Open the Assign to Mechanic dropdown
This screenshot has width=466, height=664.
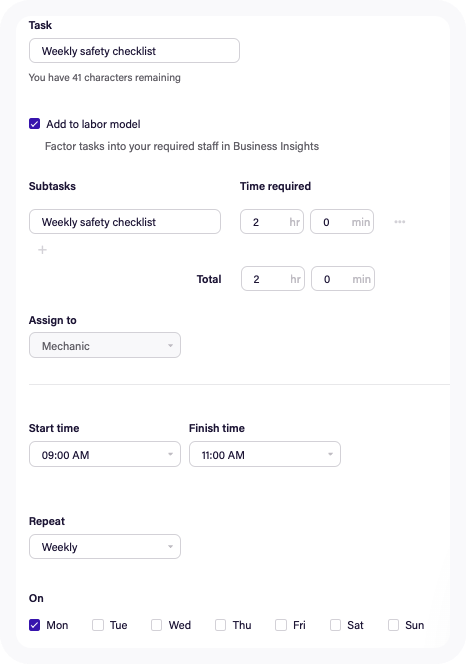pos(105,345)
